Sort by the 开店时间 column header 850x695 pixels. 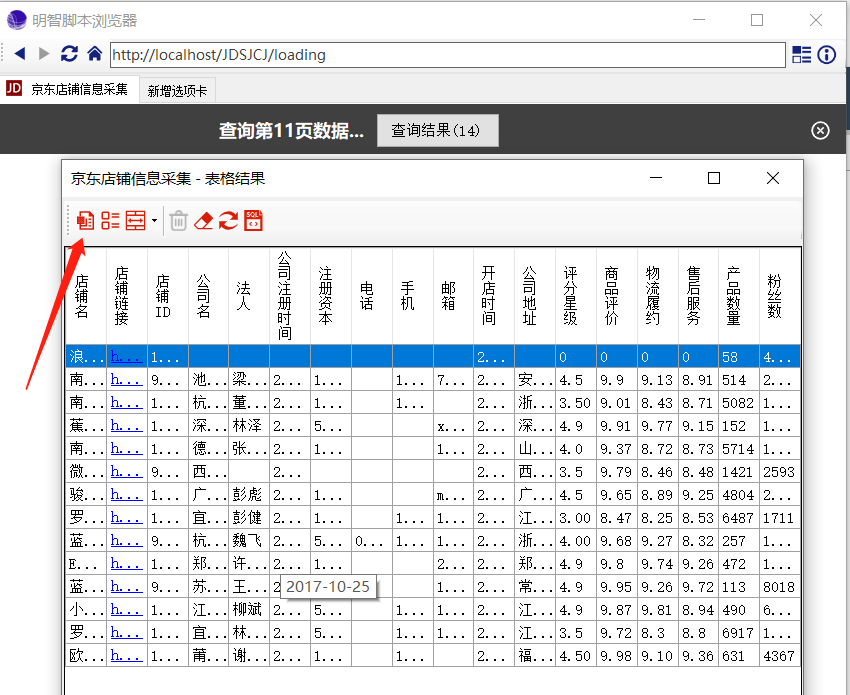494,295
